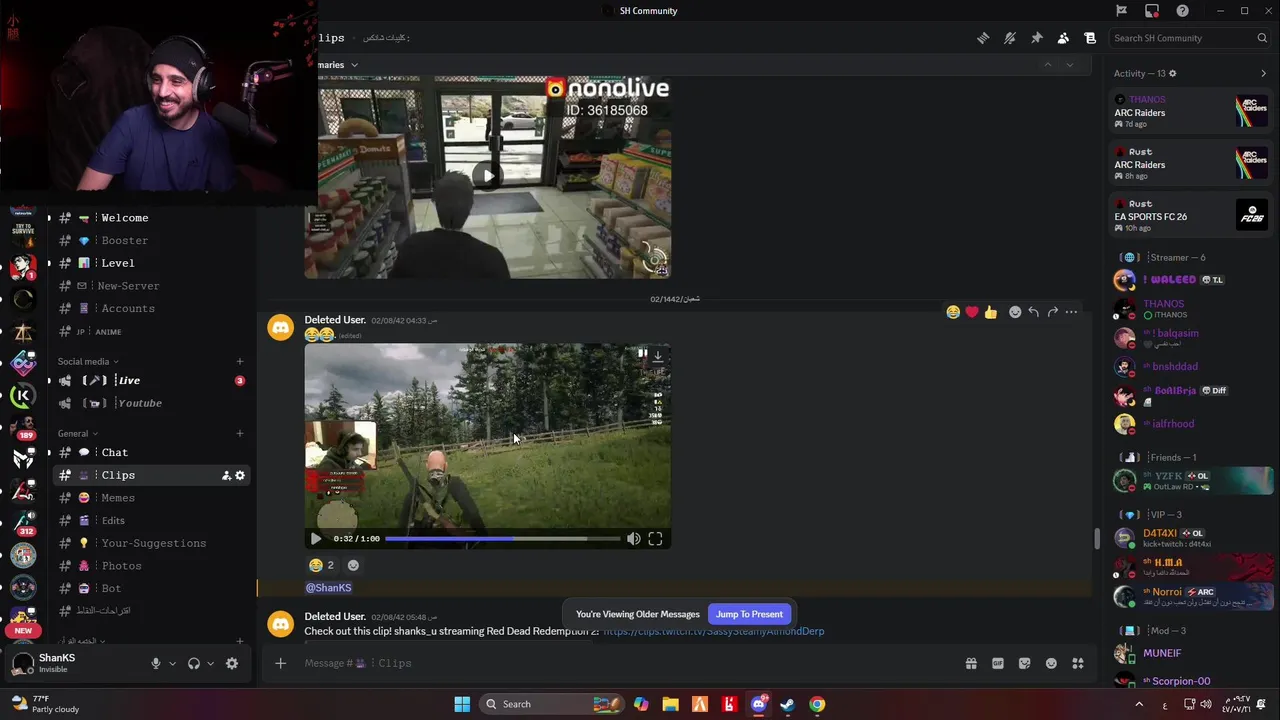Toggle the existing laughing reaction with count 2

click(321, 565)
